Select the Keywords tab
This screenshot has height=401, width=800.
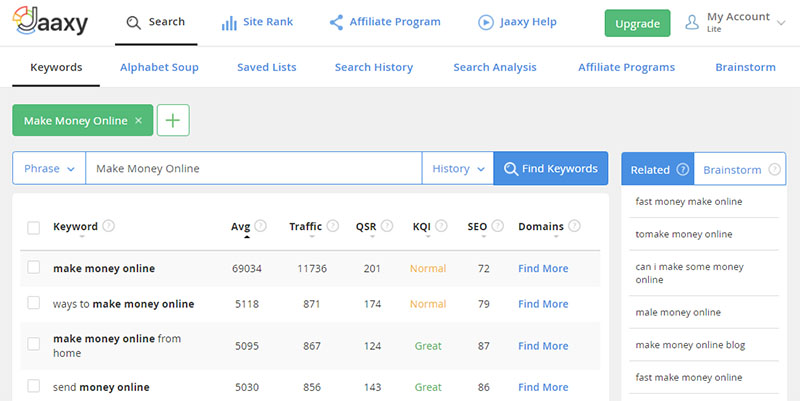56,67
